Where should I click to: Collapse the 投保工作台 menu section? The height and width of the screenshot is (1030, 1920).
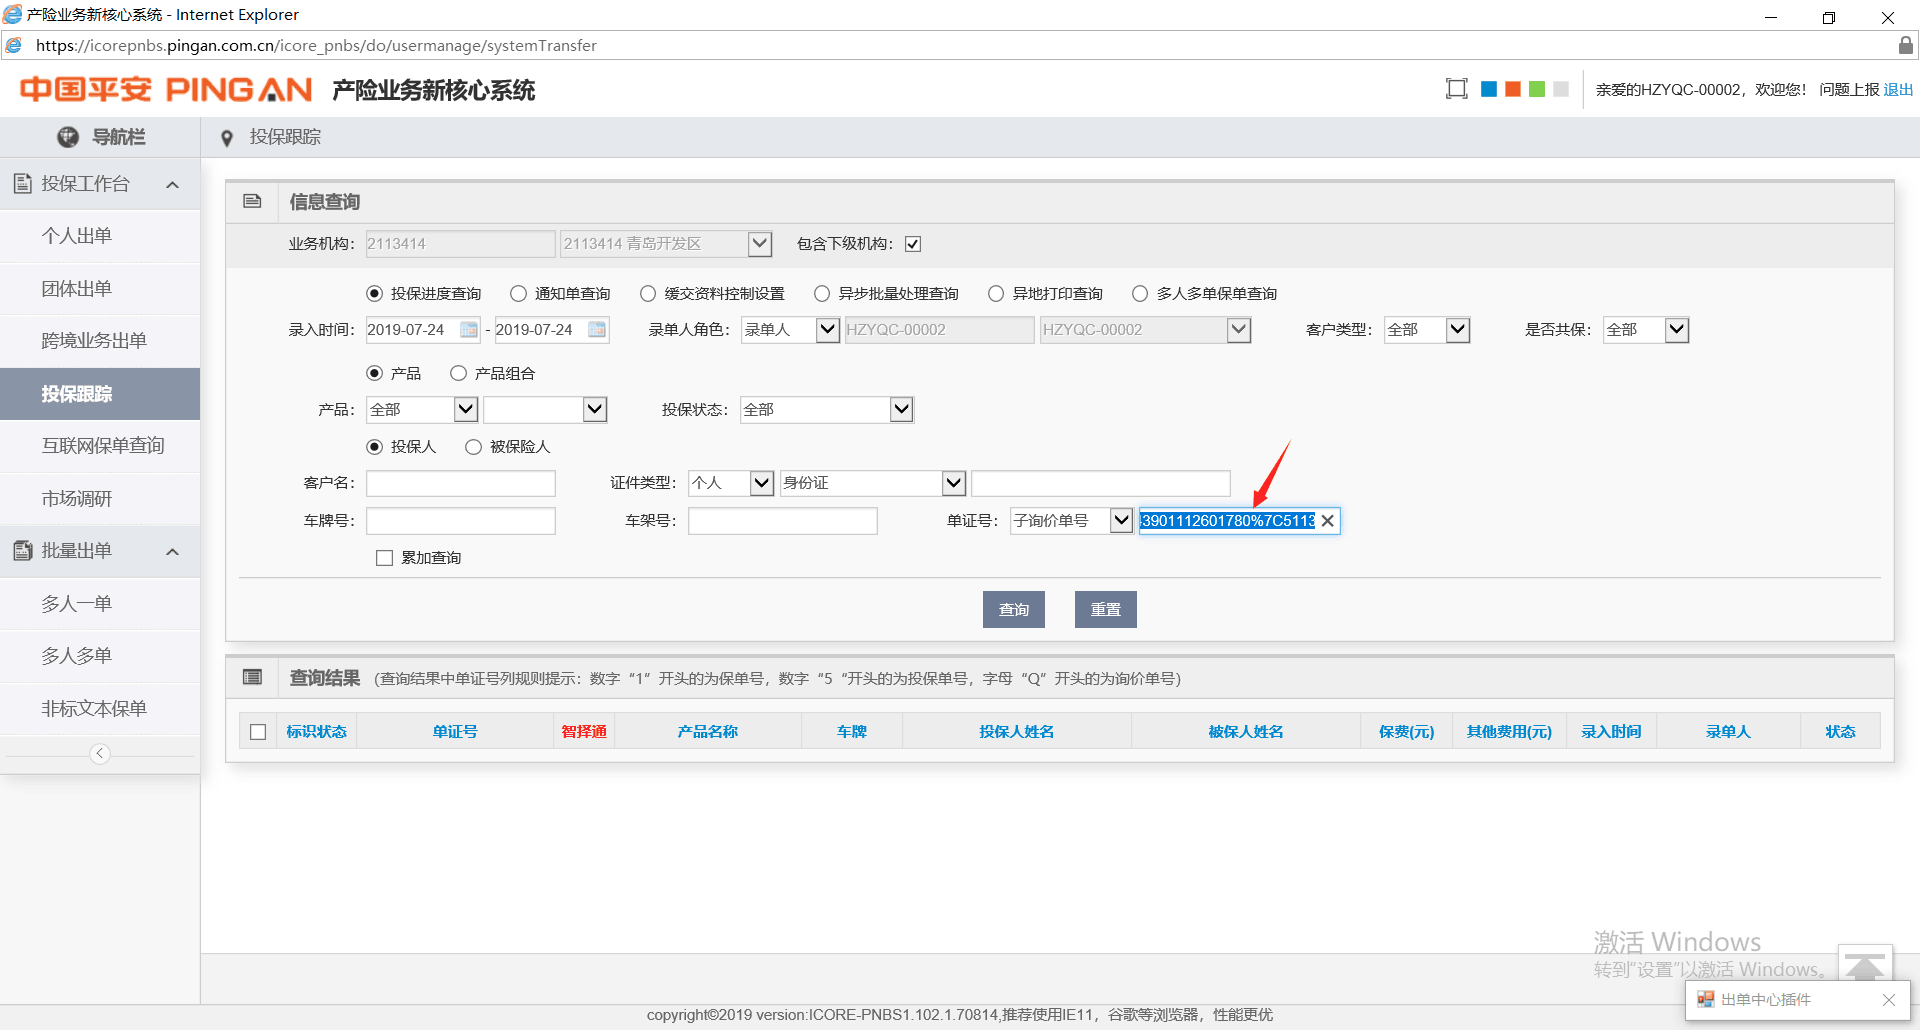[172, 184]
